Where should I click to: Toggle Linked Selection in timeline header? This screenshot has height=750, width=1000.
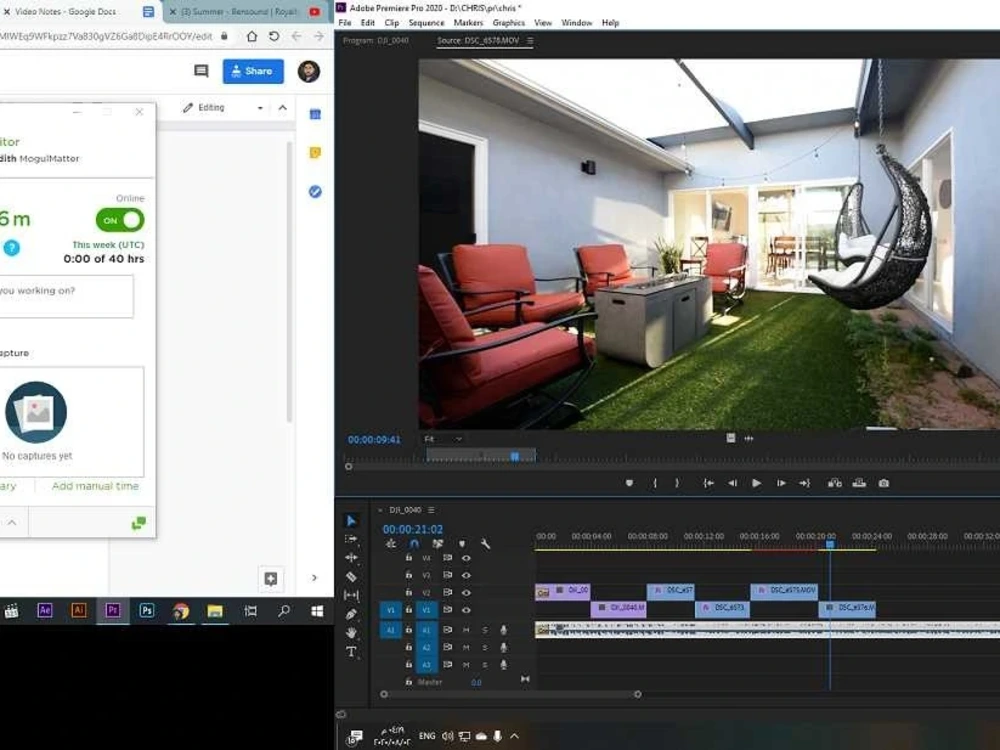coord(438,543)
